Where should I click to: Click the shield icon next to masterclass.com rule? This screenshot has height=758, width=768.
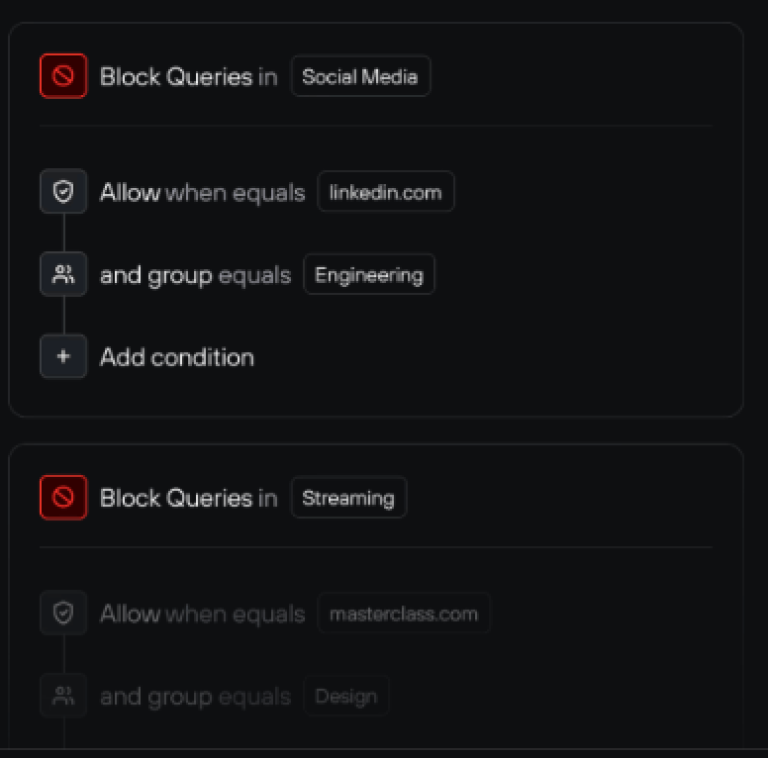(x=63, y=613)
